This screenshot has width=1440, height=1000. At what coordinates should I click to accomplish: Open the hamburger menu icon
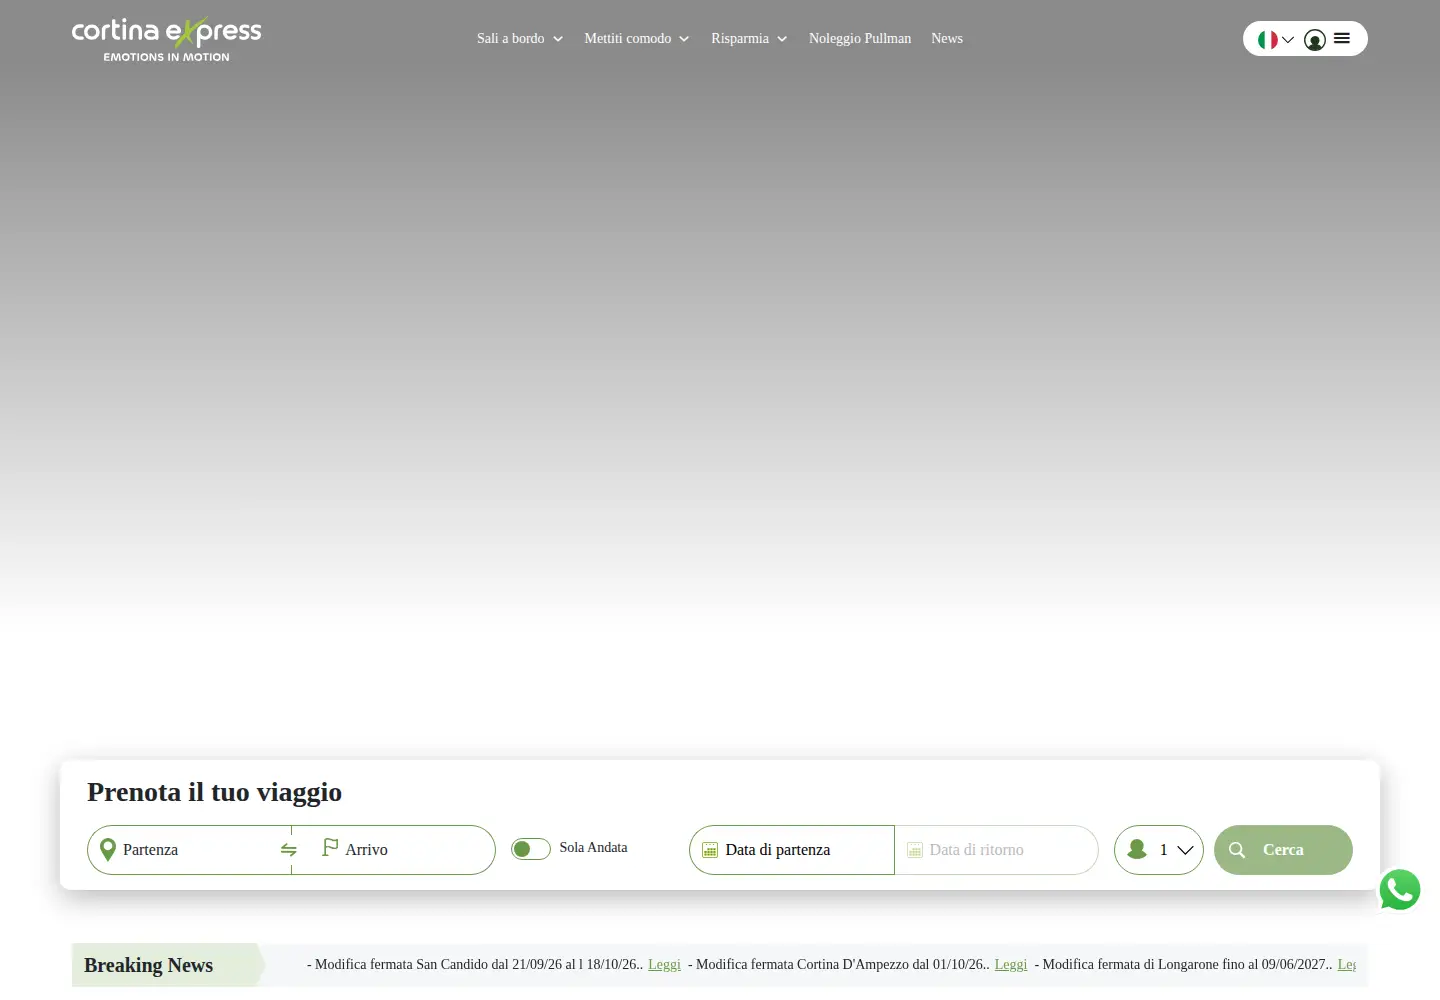(1342, 38)
